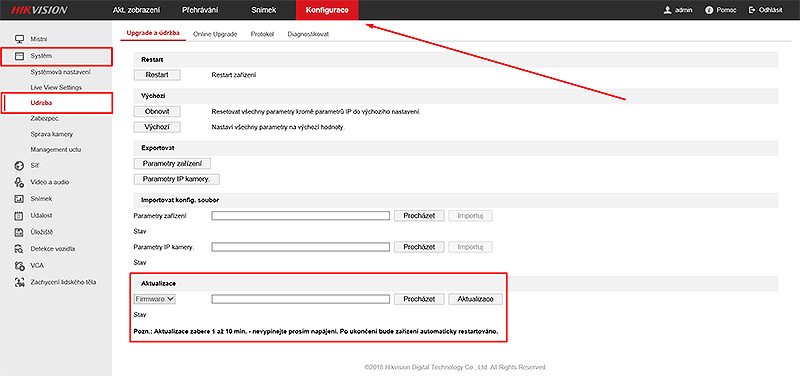Image resolution: width=800 pixels, height=376 pixels.
Task: Click the admin user icon
Action: (667, 10)
